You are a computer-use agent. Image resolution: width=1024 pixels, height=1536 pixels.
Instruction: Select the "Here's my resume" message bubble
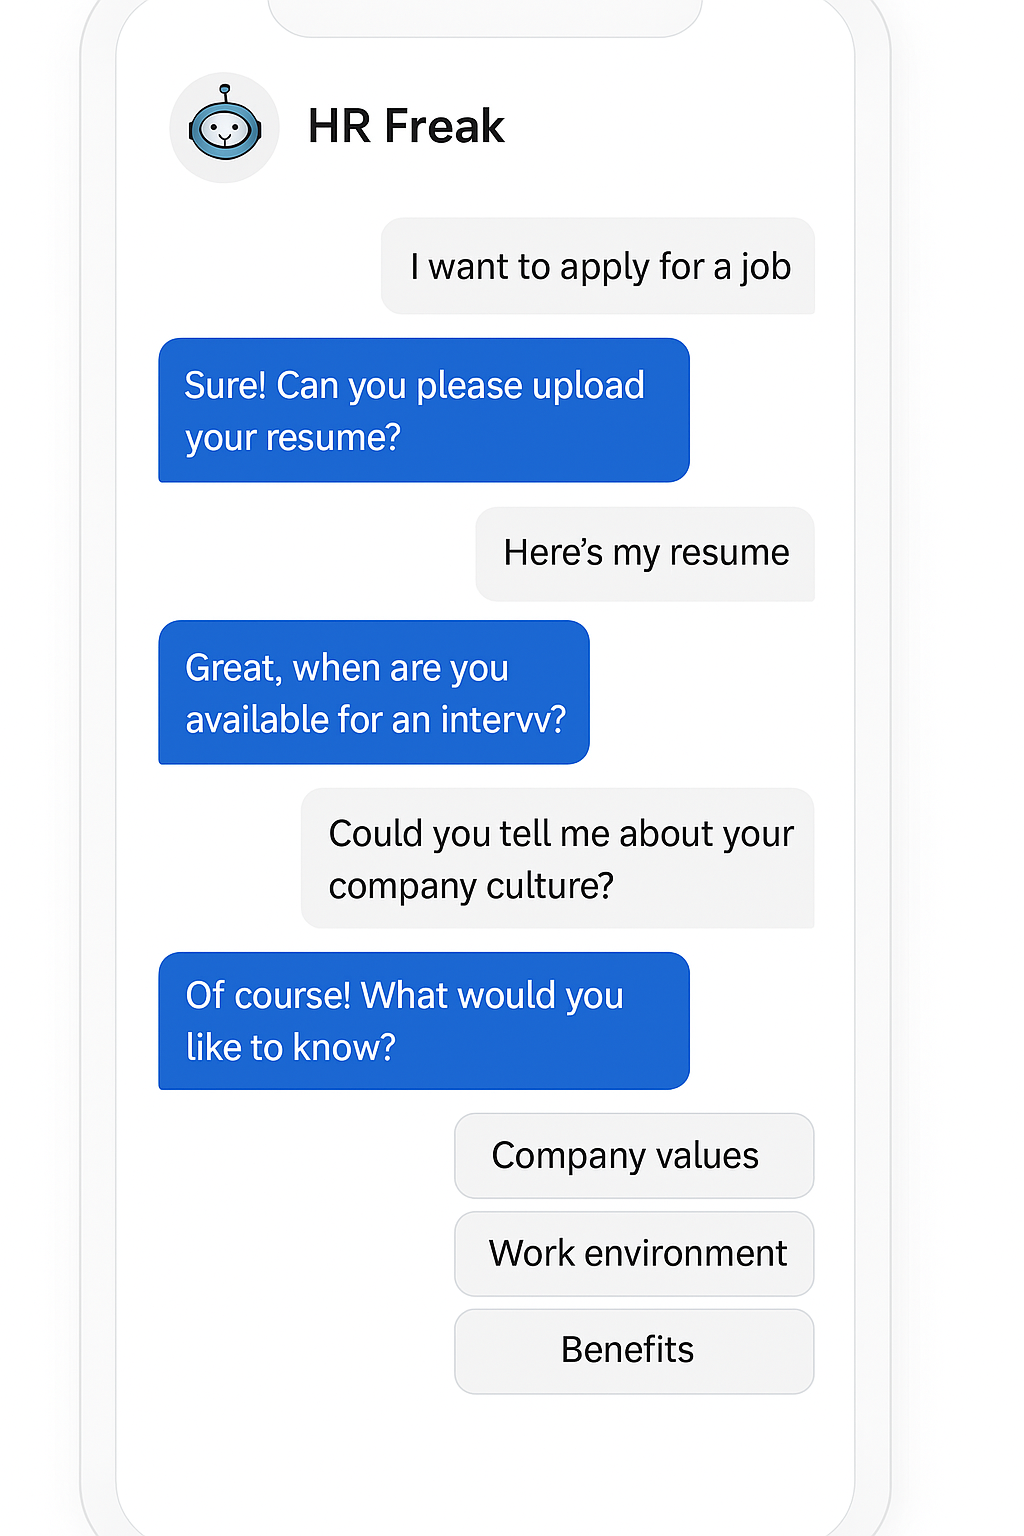click(645, 553)
